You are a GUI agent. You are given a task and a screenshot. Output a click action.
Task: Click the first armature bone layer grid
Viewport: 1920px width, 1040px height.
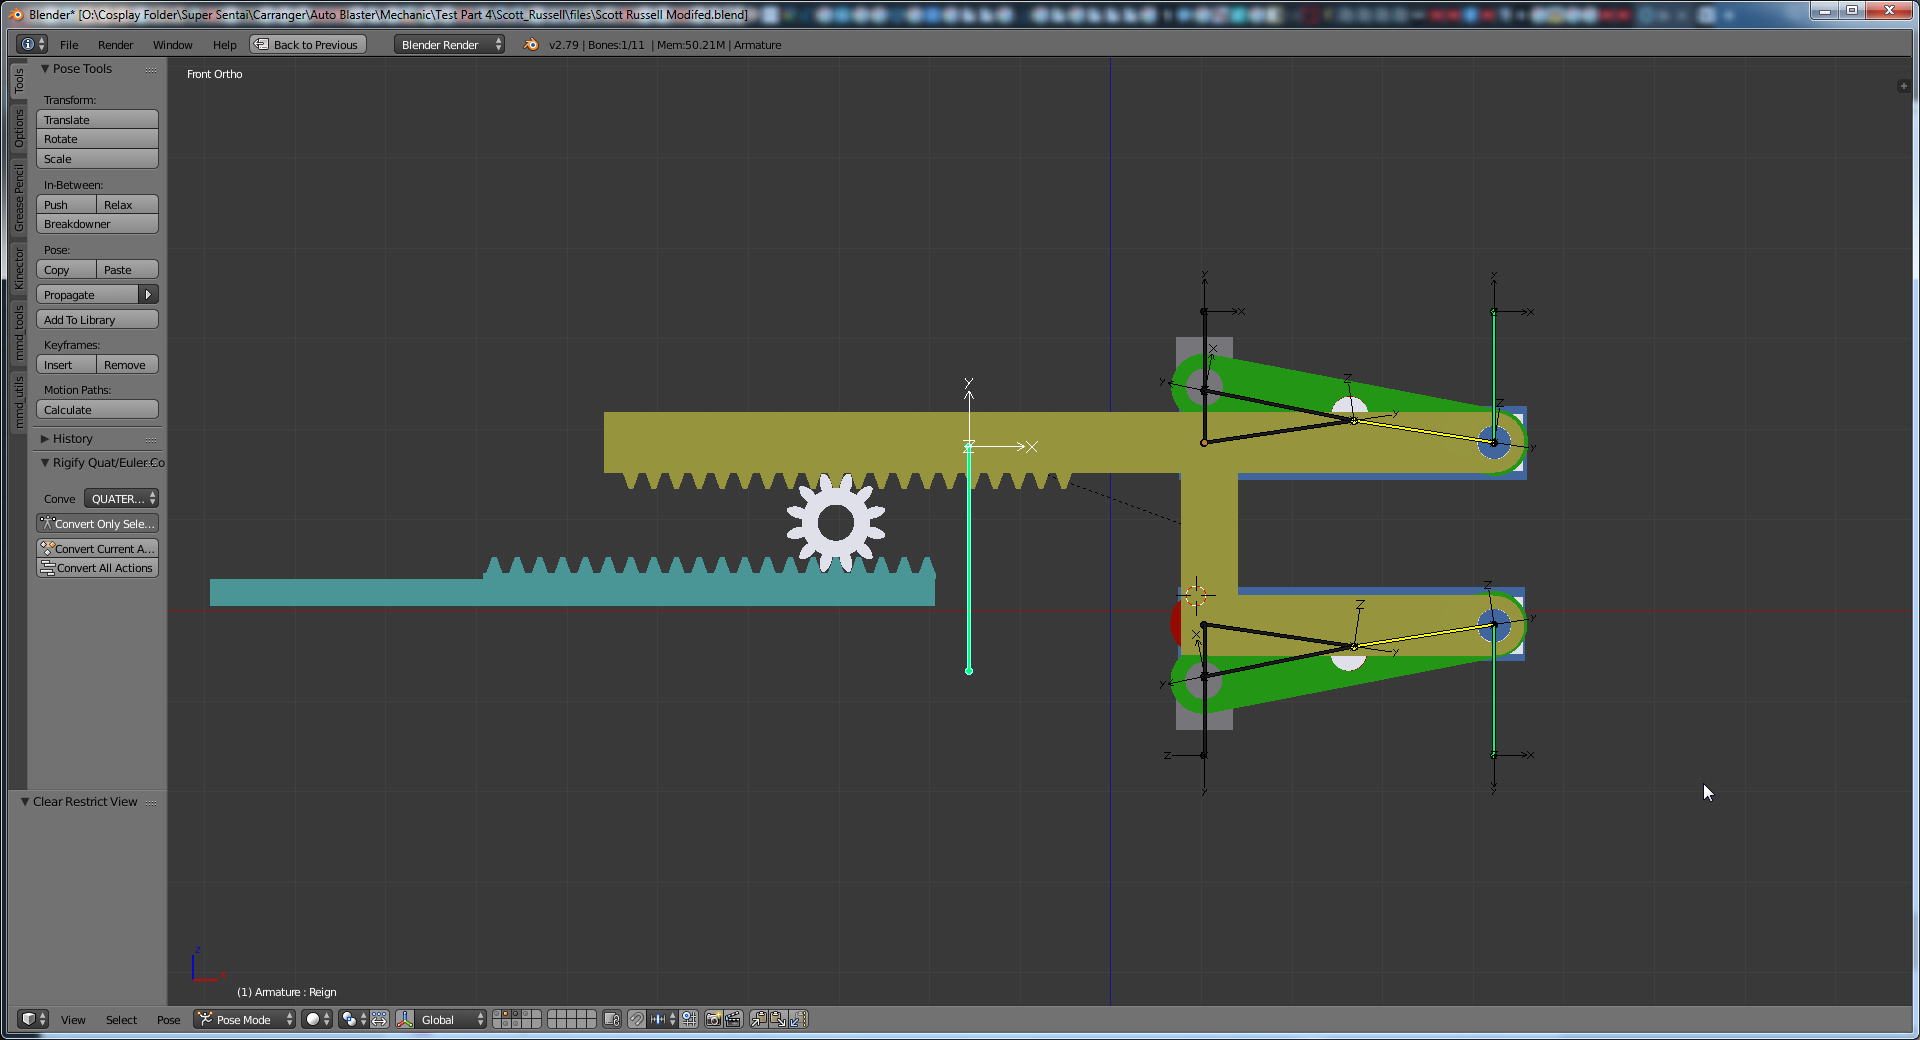[517, 1019]
